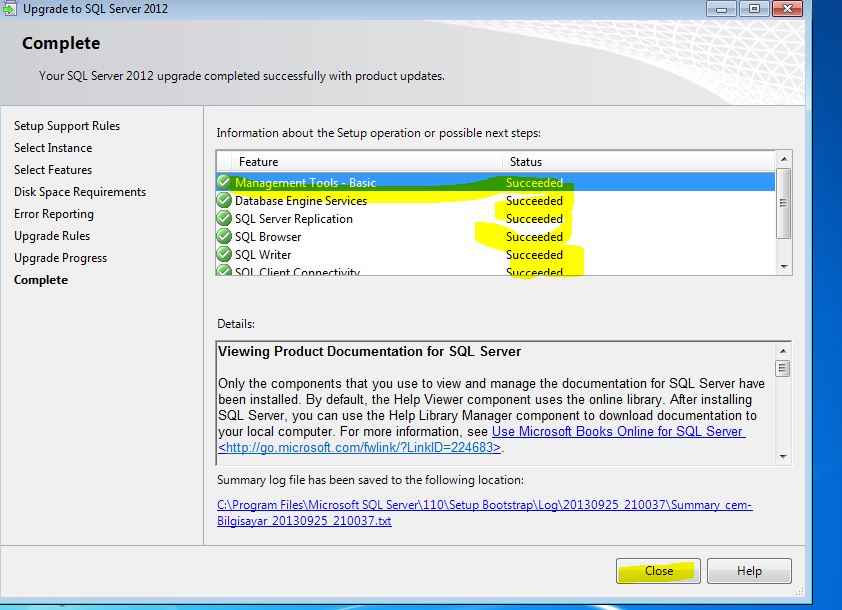This screenshot has height=610, width=842.
Task: Click the feature list scroll down arrow
Action: 784,267
